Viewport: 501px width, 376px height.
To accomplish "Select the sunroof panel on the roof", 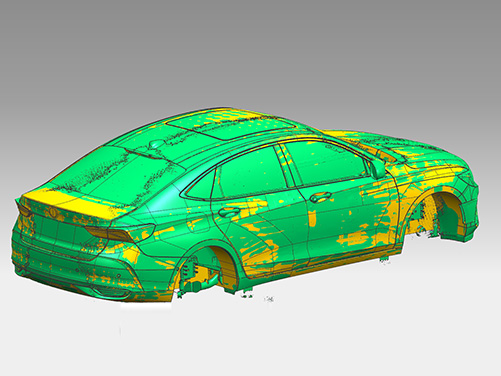I will [230, 125].
